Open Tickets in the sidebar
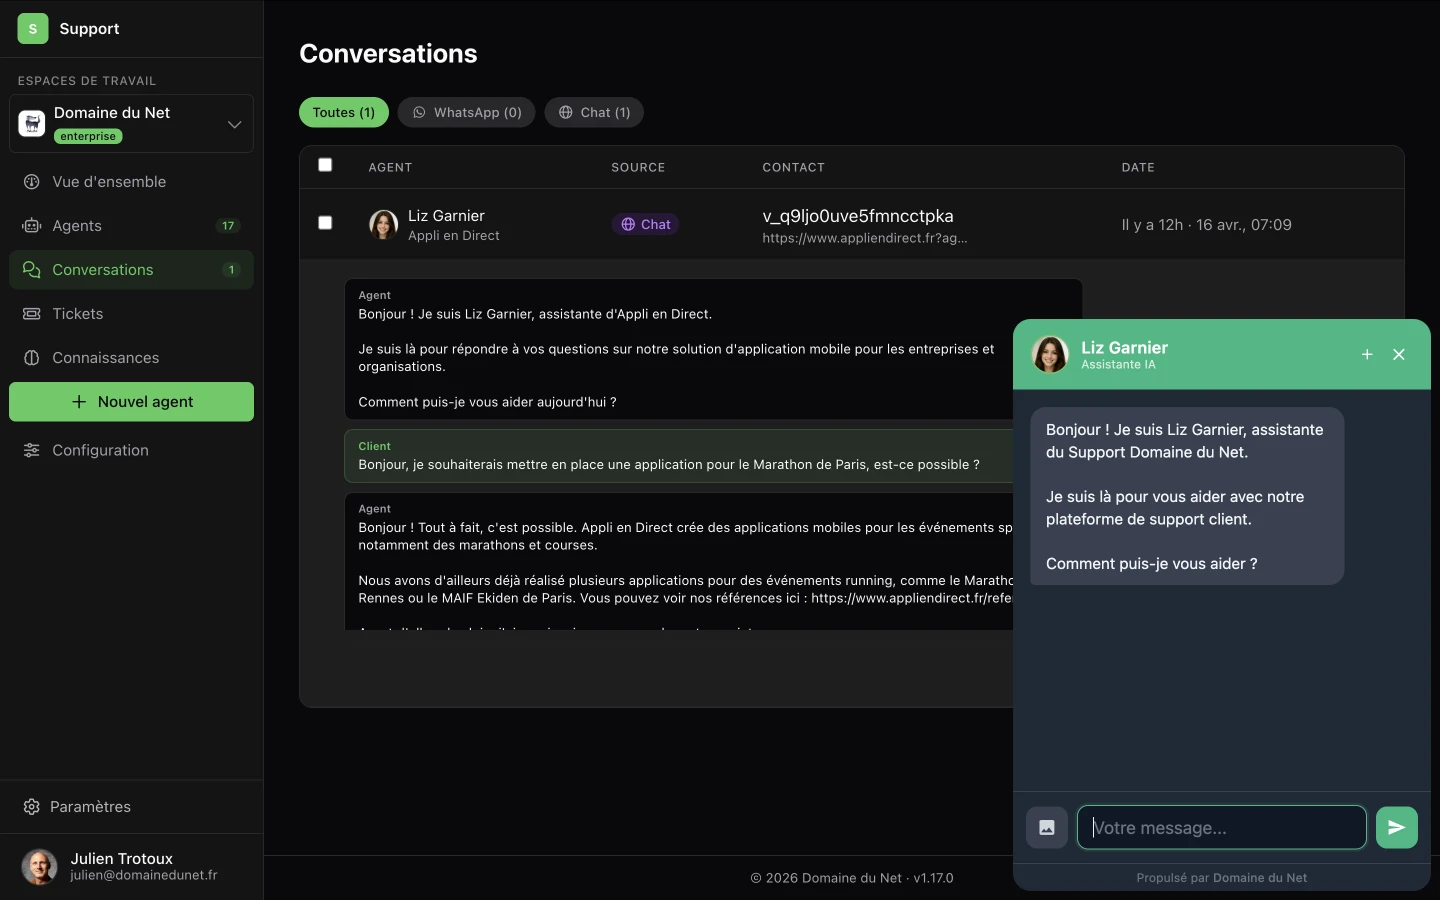The width and height of the screenshot is (1440, 900). pyautogui.click(x=77, y=314)
